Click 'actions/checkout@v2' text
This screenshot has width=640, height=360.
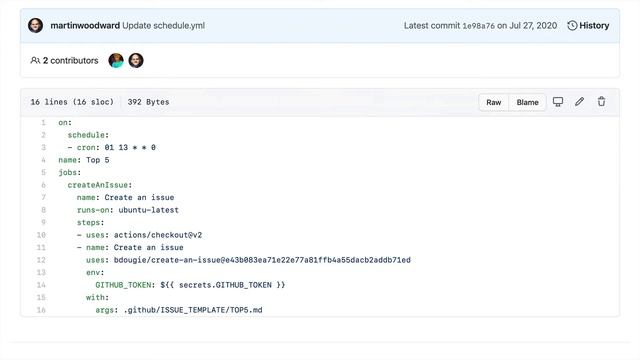(x=158, y=235)
